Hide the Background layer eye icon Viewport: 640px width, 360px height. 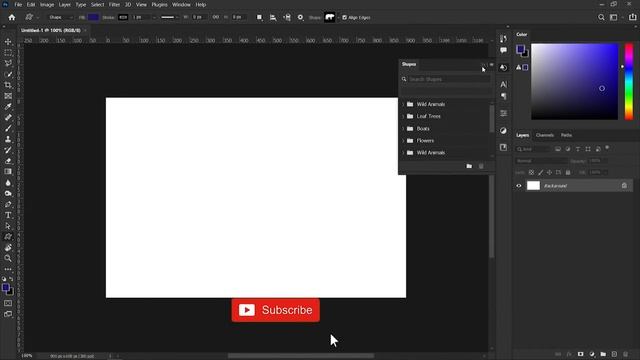pos(519,186)
